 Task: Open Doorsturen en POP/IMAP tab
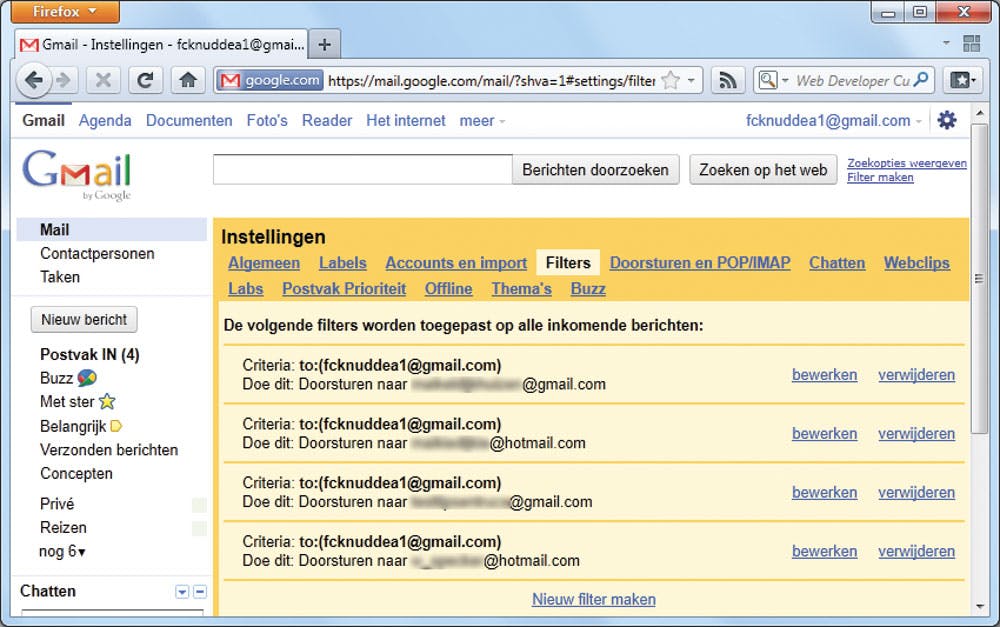[x=700, y=263]
